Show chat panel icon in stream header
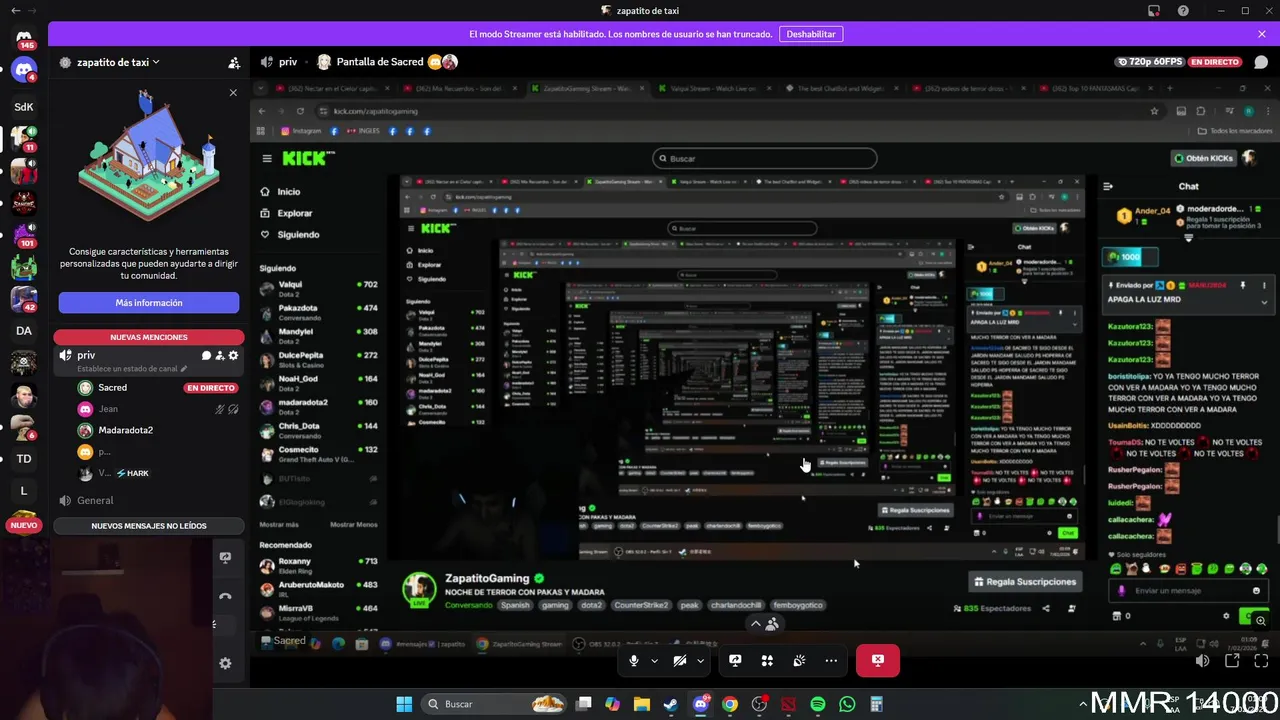The image size is (1280, 720). [1261, 62]
